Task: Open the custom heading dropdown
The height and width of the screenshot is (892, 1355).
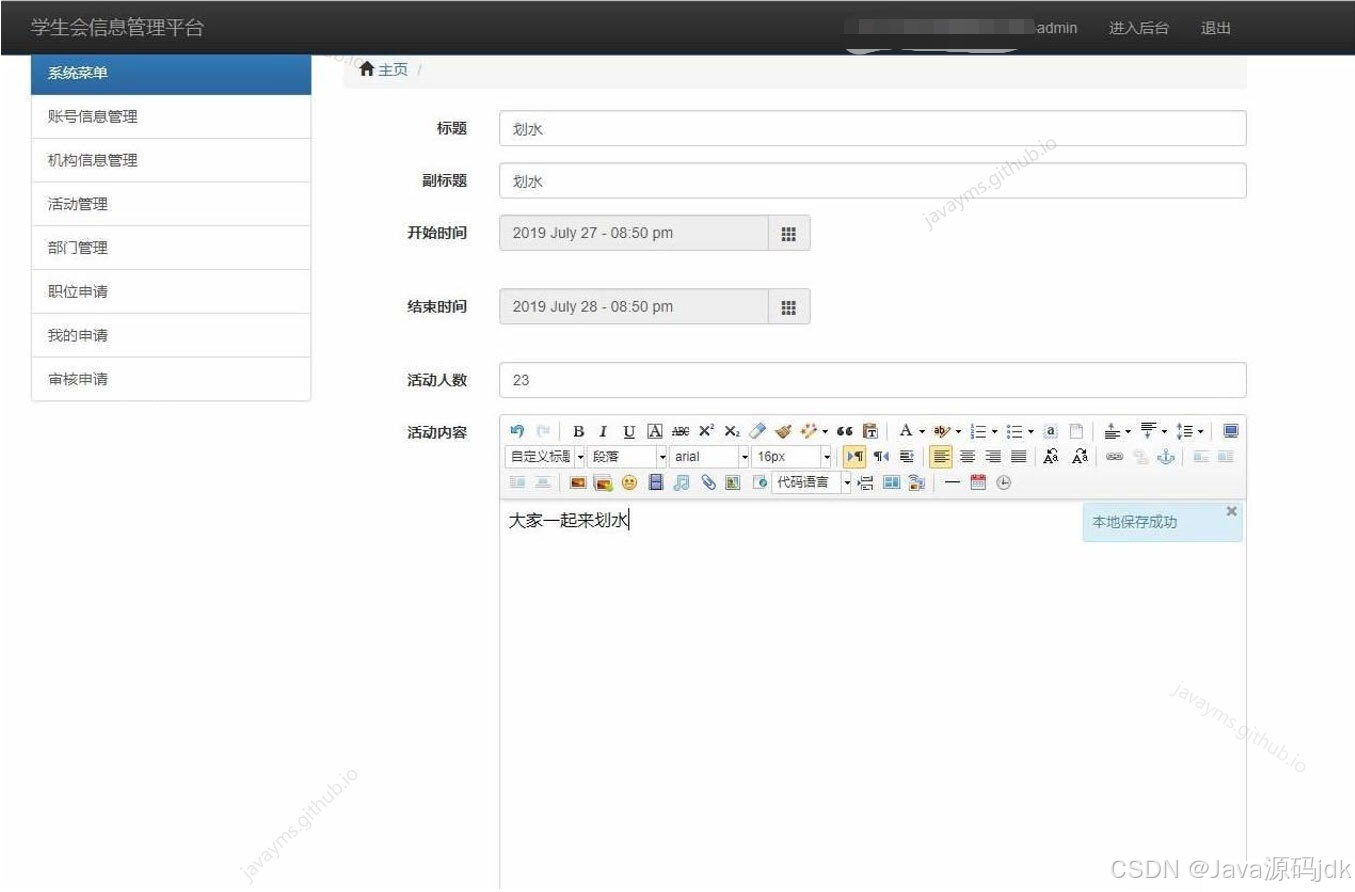Action: click(x=545, y=457)
